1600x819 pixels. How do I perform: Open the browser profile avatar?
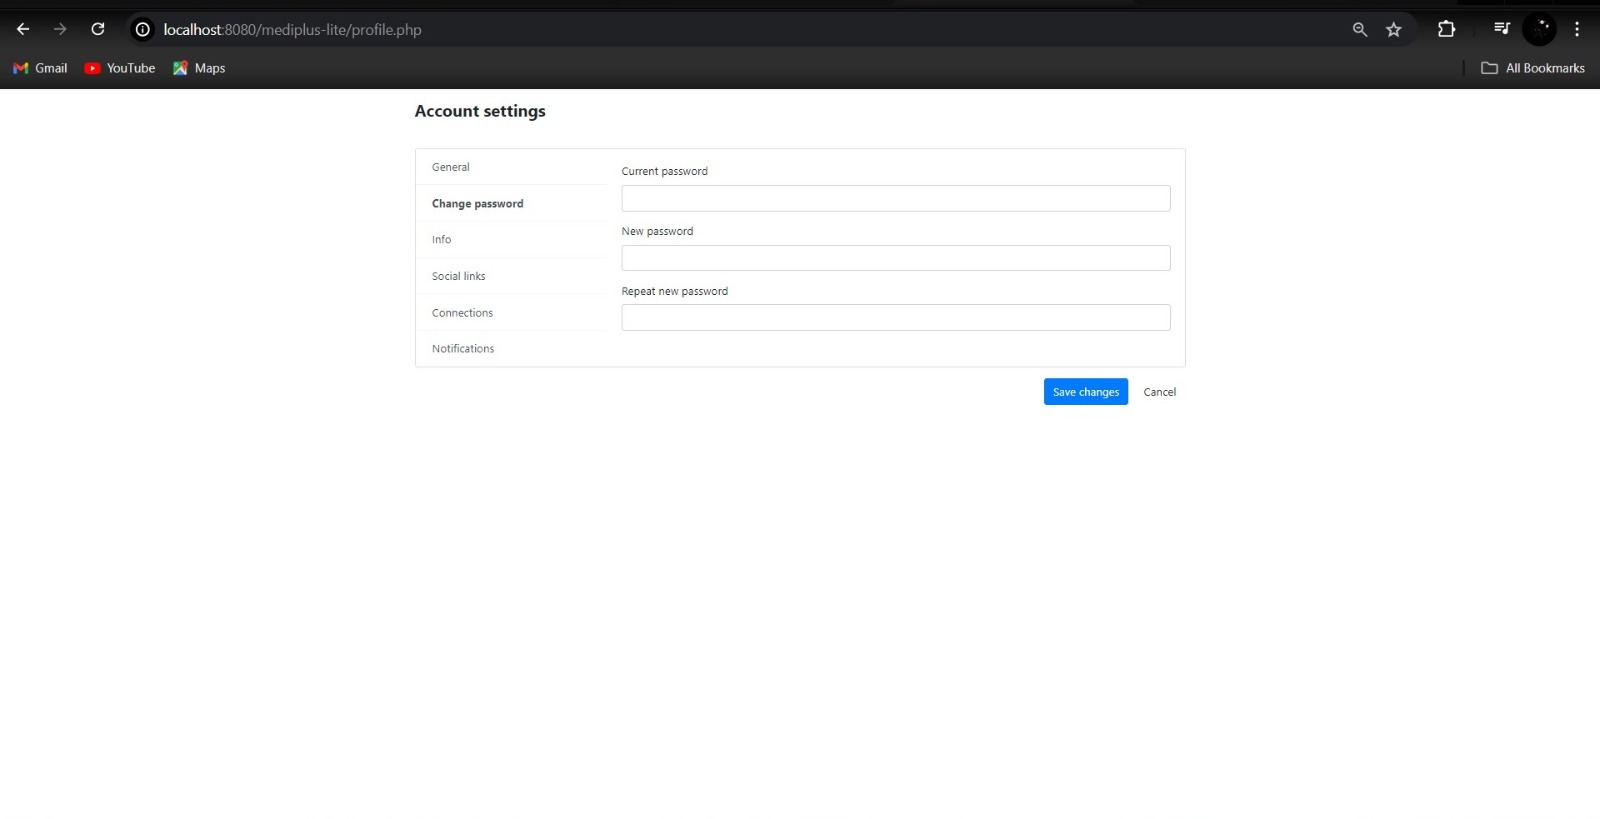[x=1540, y=29]
